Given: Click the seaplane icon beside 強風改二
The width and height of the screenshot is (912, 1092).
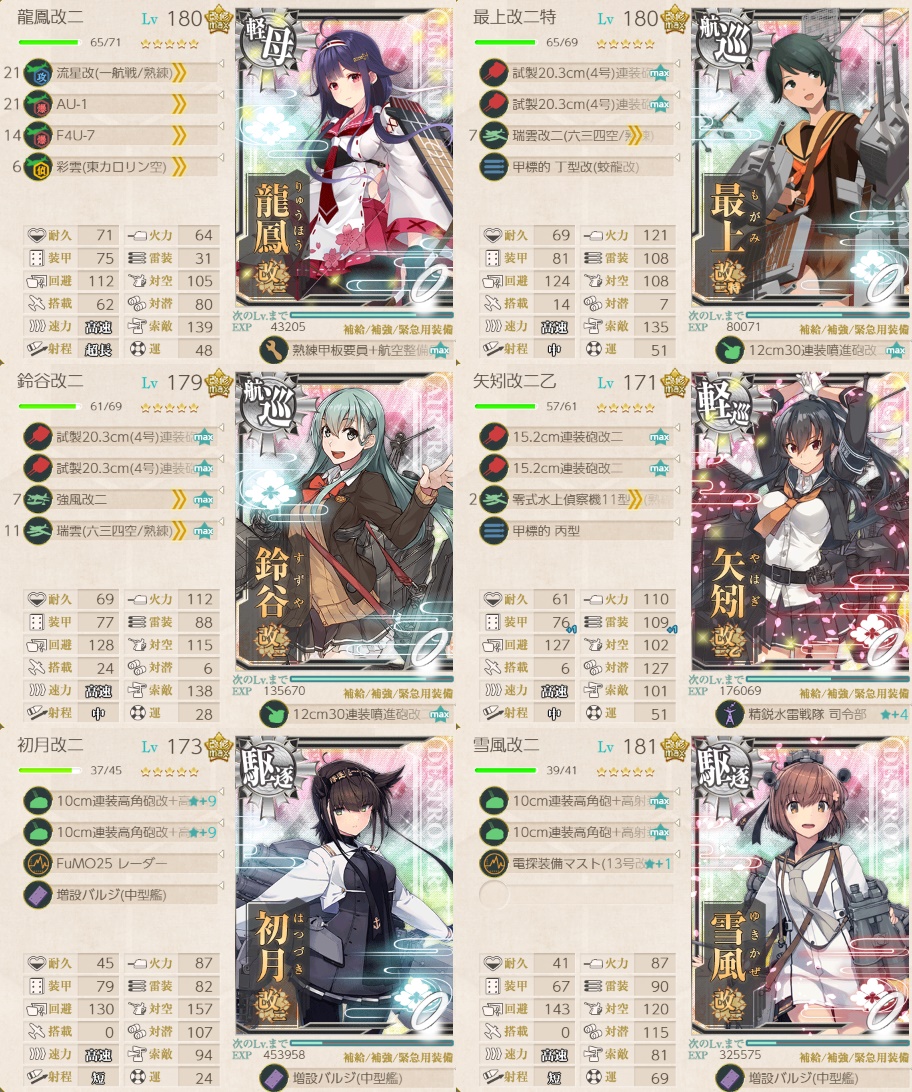Looking at the screenshot, I should (38, 499).
